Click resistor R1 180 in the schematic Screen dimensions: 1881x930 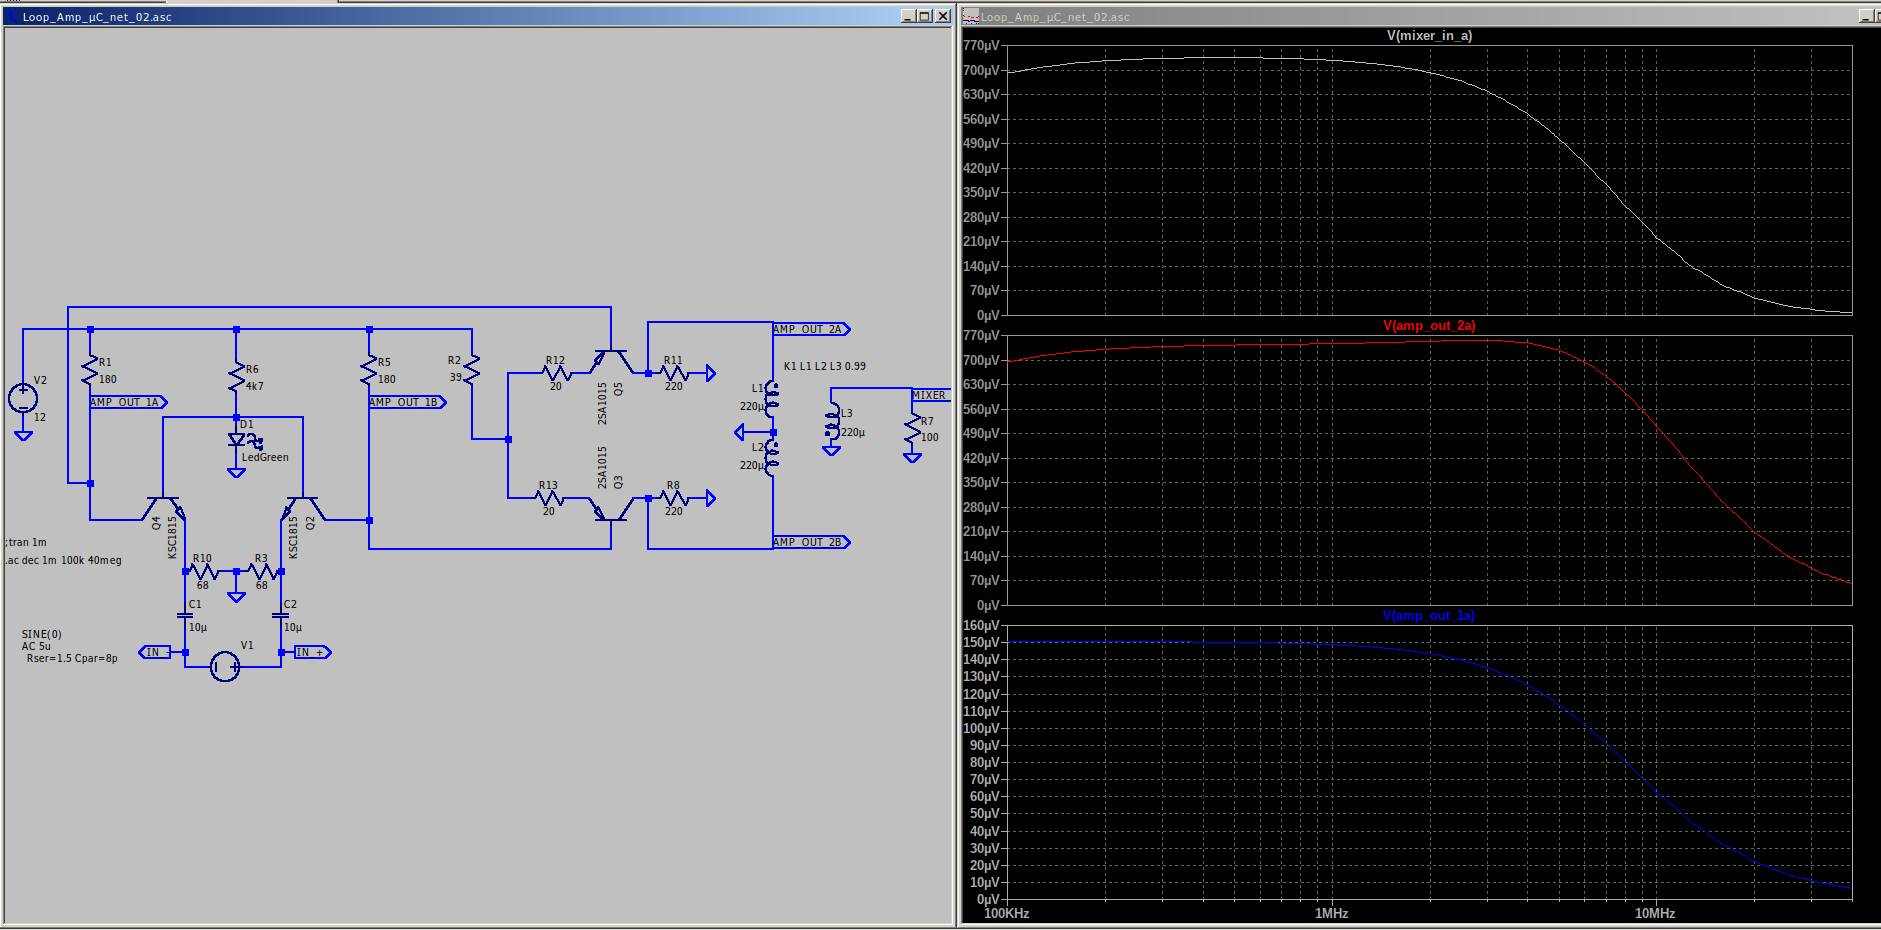(x=90, y=370)
